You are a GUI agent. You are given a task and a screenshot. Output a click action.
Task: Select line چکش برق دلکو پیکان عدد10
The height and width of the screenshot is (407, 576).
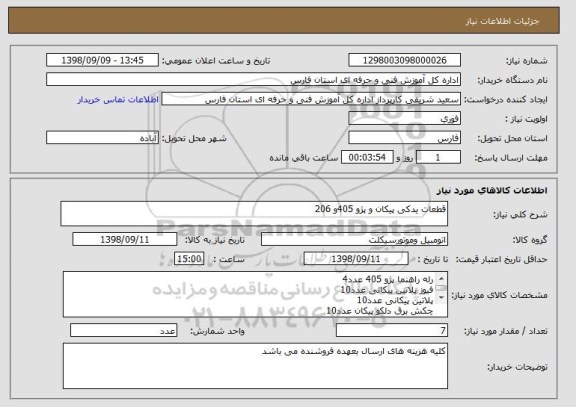[x=380, y=311]
